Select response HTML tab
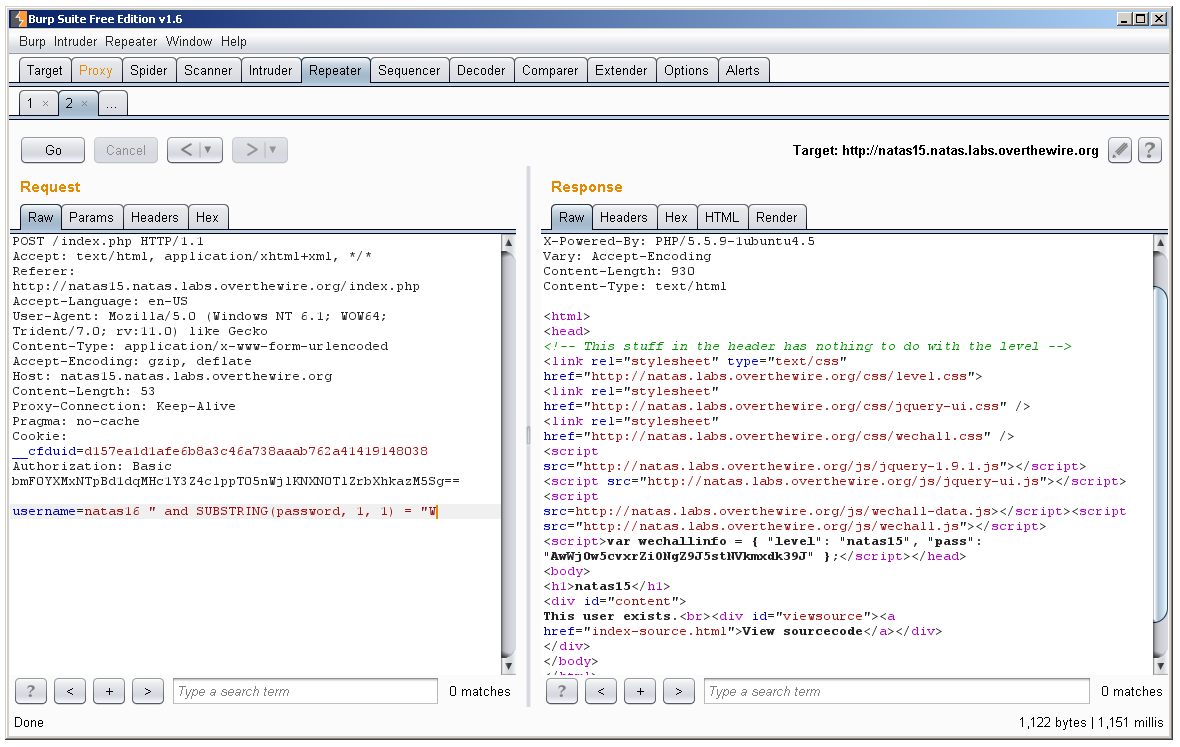 point(722,217)
